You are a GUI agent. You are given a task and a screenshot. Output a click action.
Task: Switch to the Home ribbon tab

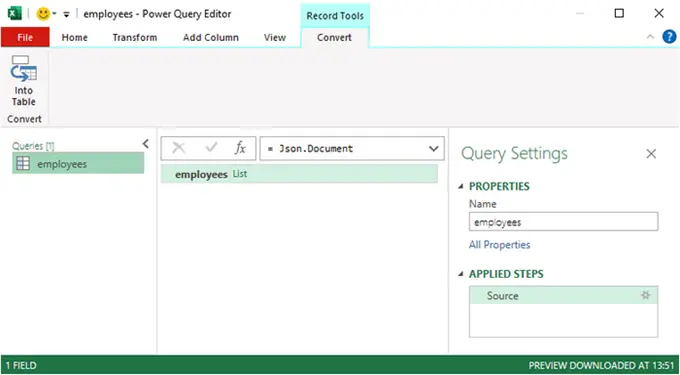(x=75, y=37)
